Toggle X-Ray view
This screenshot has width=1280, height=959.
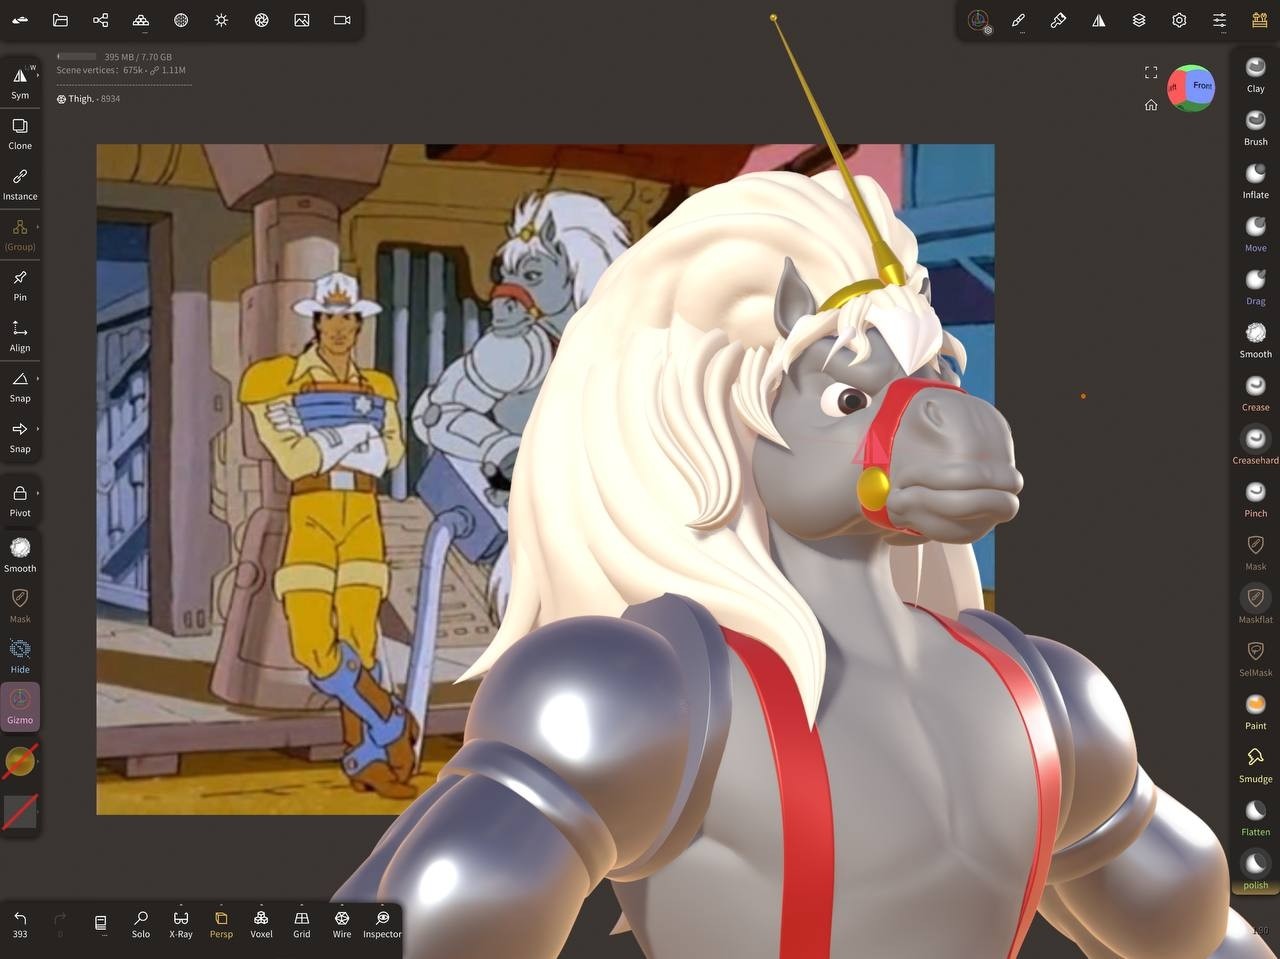point(181,924)
